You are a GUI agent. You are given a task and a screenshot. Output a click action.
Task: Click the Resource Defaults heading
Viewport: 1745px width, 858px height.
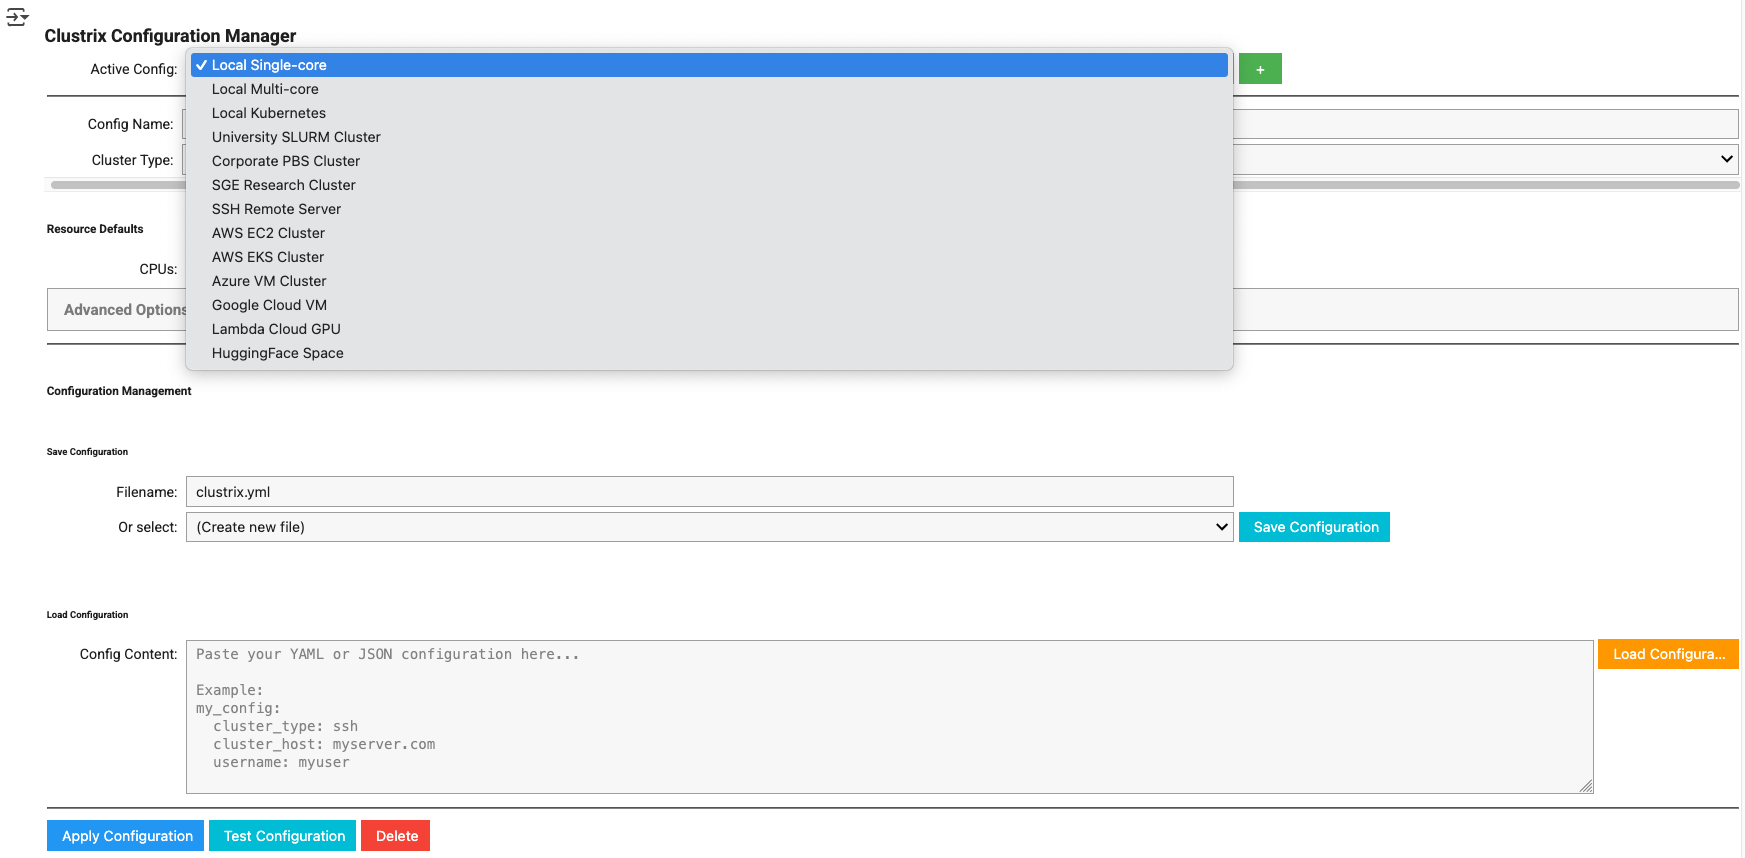[x=95, y=229]
